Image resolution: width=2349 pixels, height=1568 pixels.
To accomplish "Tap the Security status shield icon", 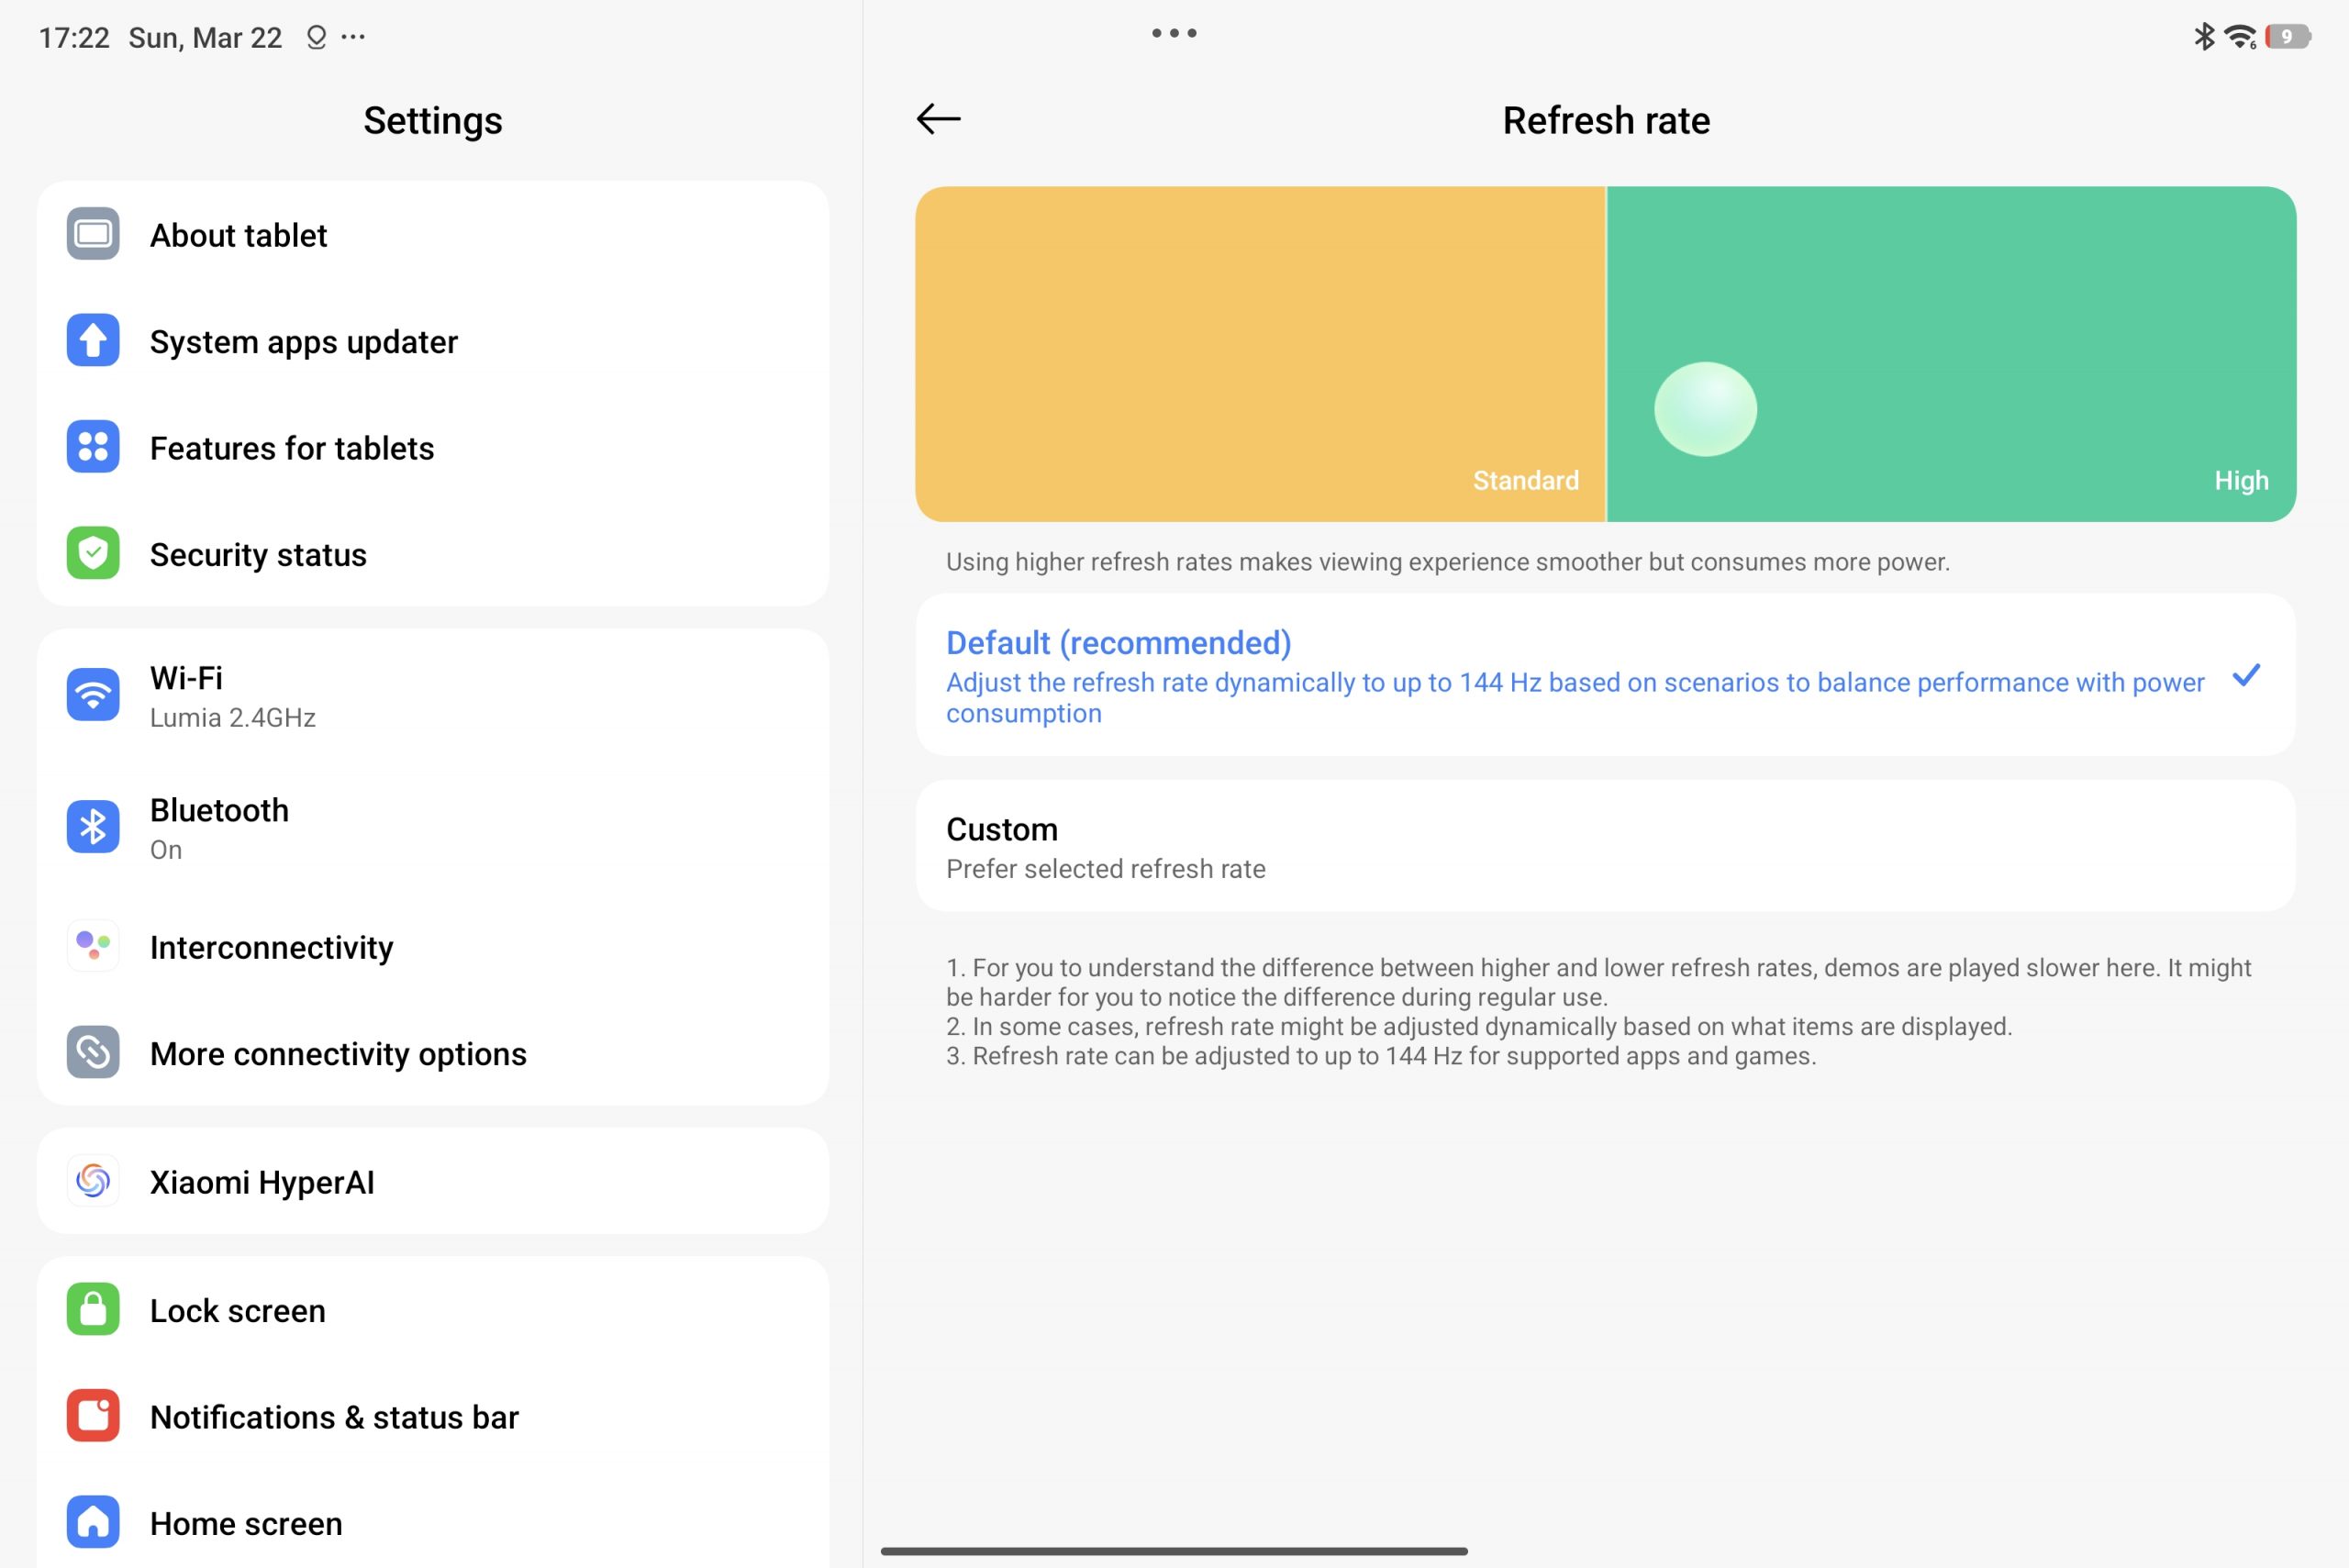I will click(93, 553).
